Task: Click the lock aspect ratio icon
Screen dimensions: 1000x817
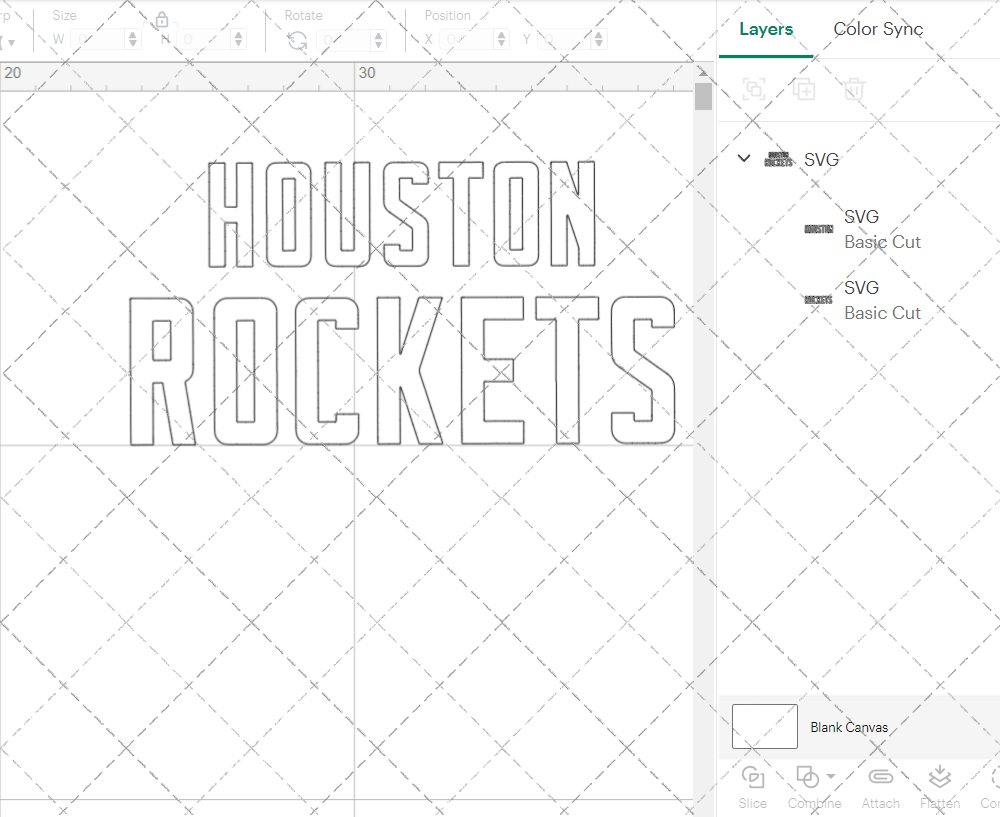Action: (162, 20)
